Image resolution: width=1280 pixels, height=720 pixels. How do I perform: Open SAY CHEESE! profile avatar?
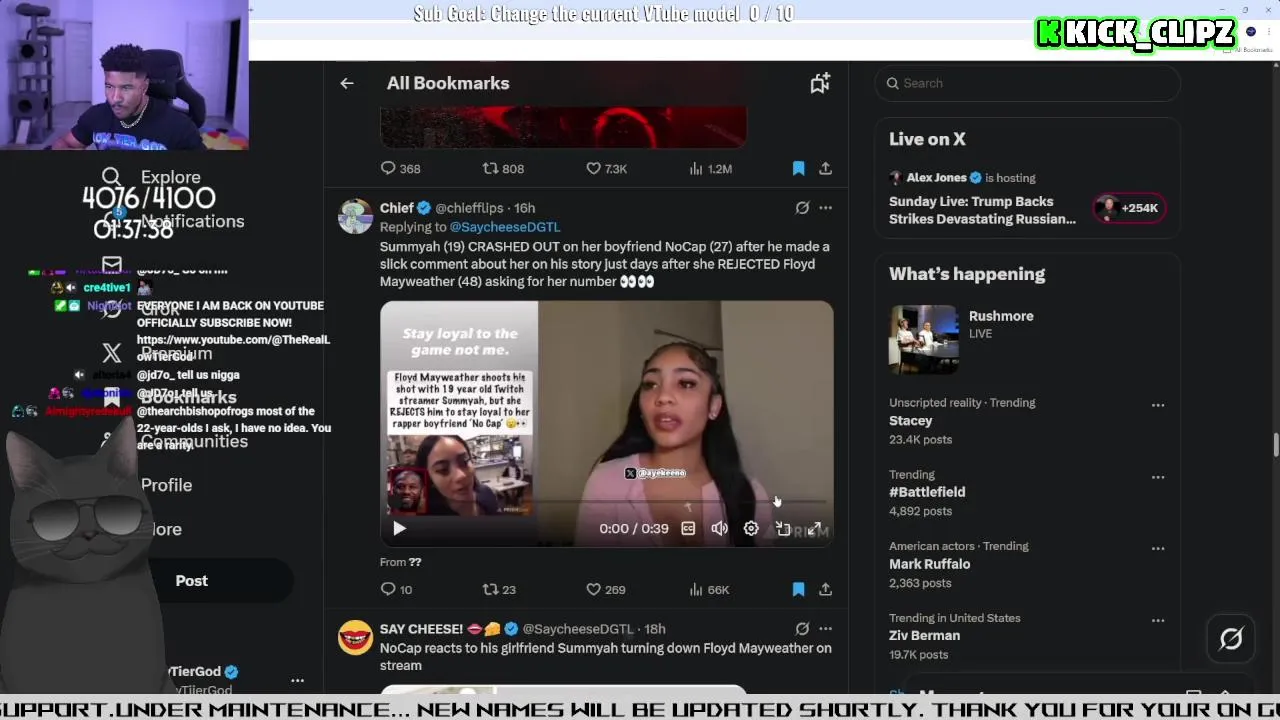[x=355, y=637]
